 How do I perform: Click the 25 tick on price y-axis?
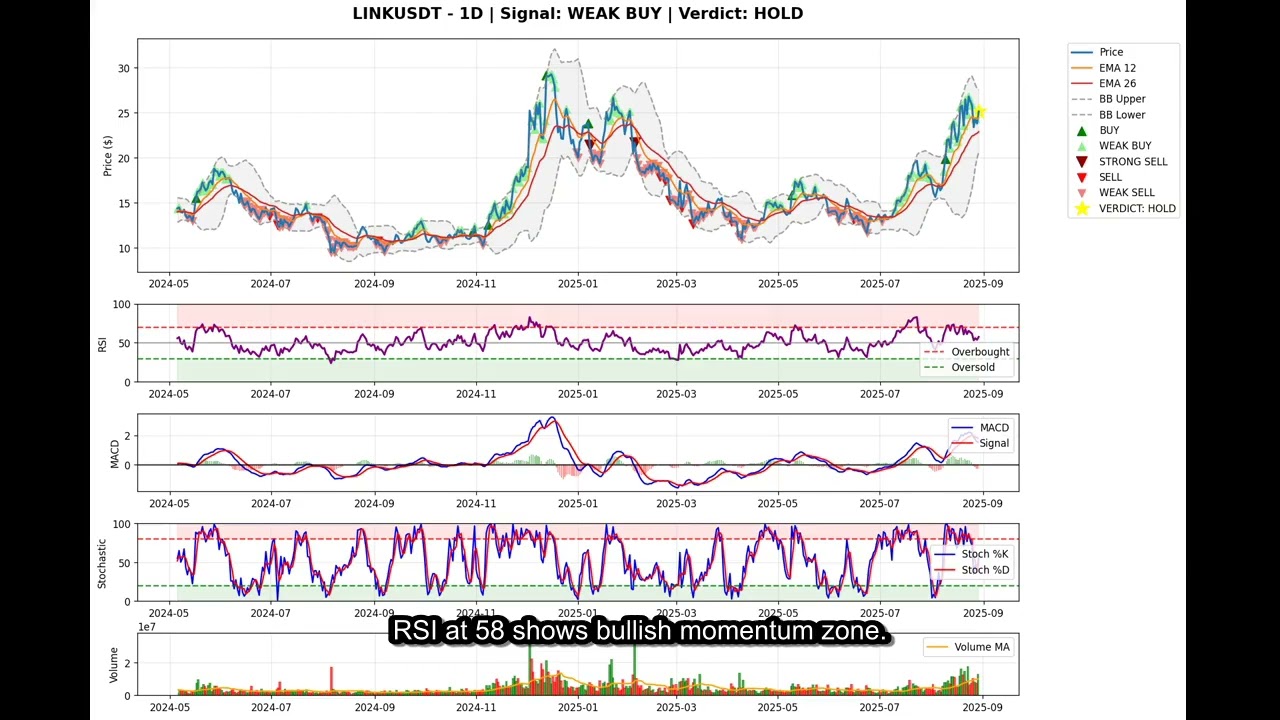tap(122, 114)
